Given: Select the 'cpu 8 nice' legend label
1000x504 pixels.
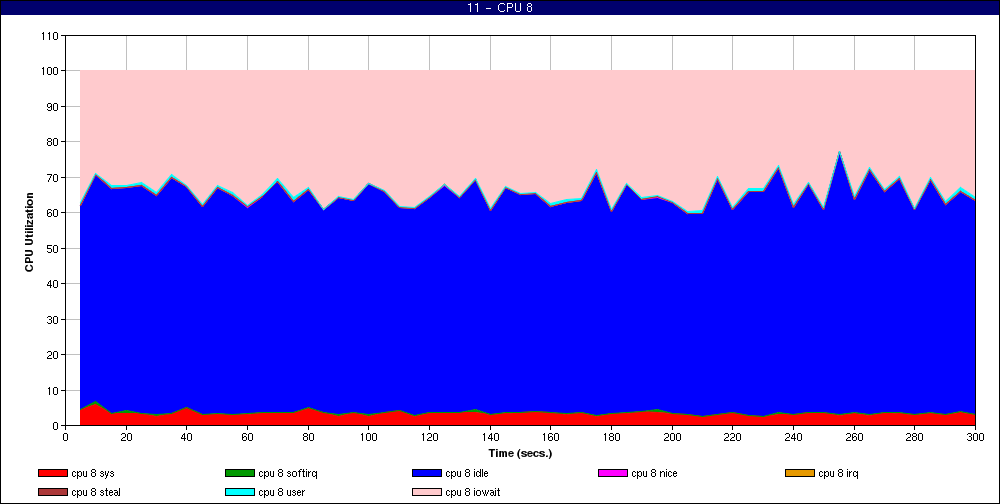Looking at the screenshot, I should 654,473.
